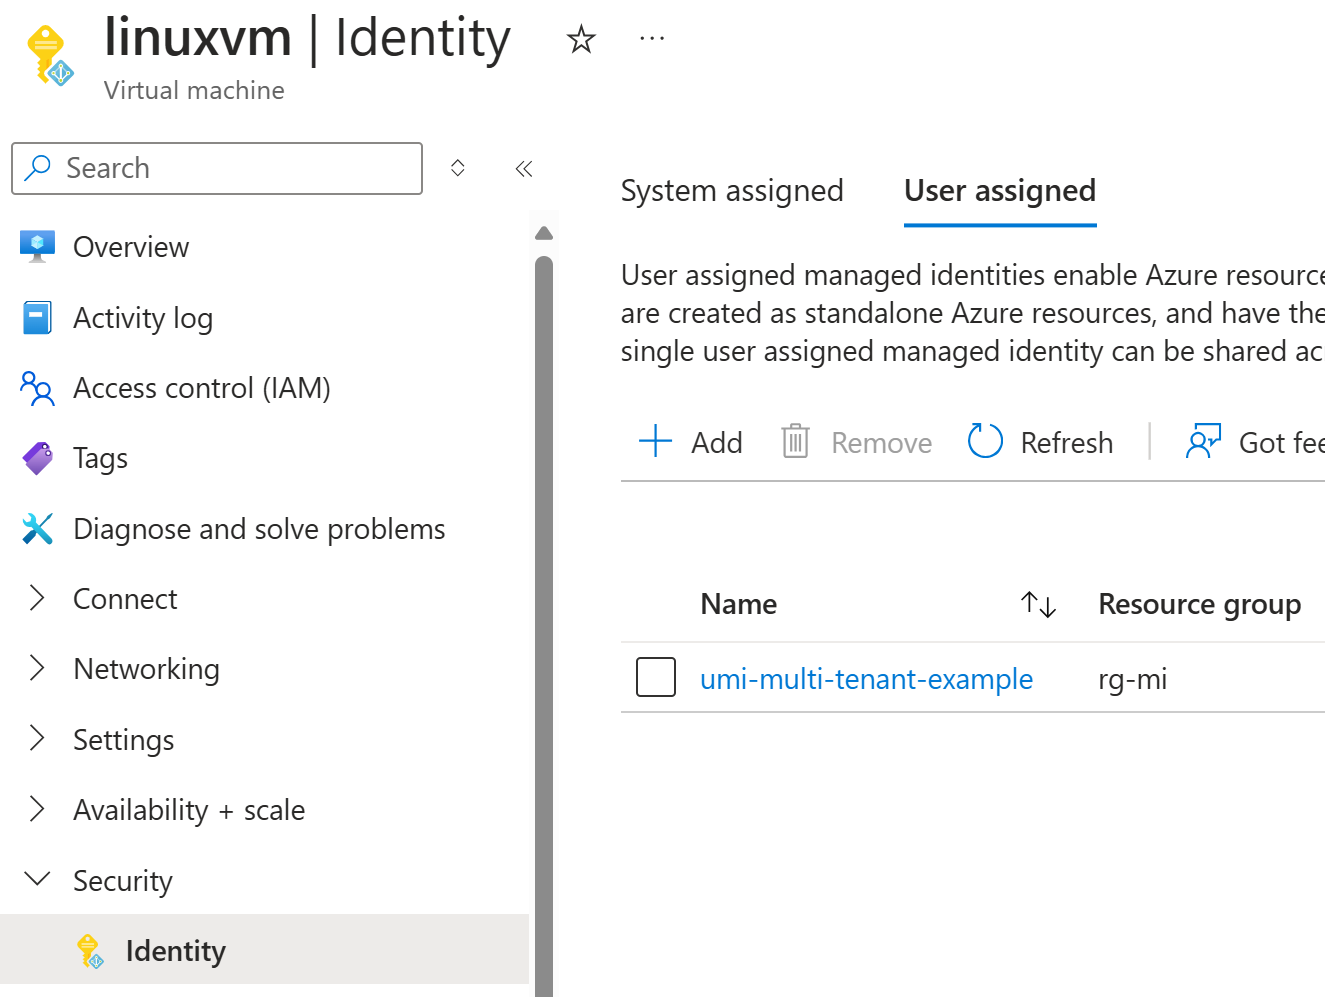
Task: Expand the Availability + scale group
Action: [x=37, y=809]
